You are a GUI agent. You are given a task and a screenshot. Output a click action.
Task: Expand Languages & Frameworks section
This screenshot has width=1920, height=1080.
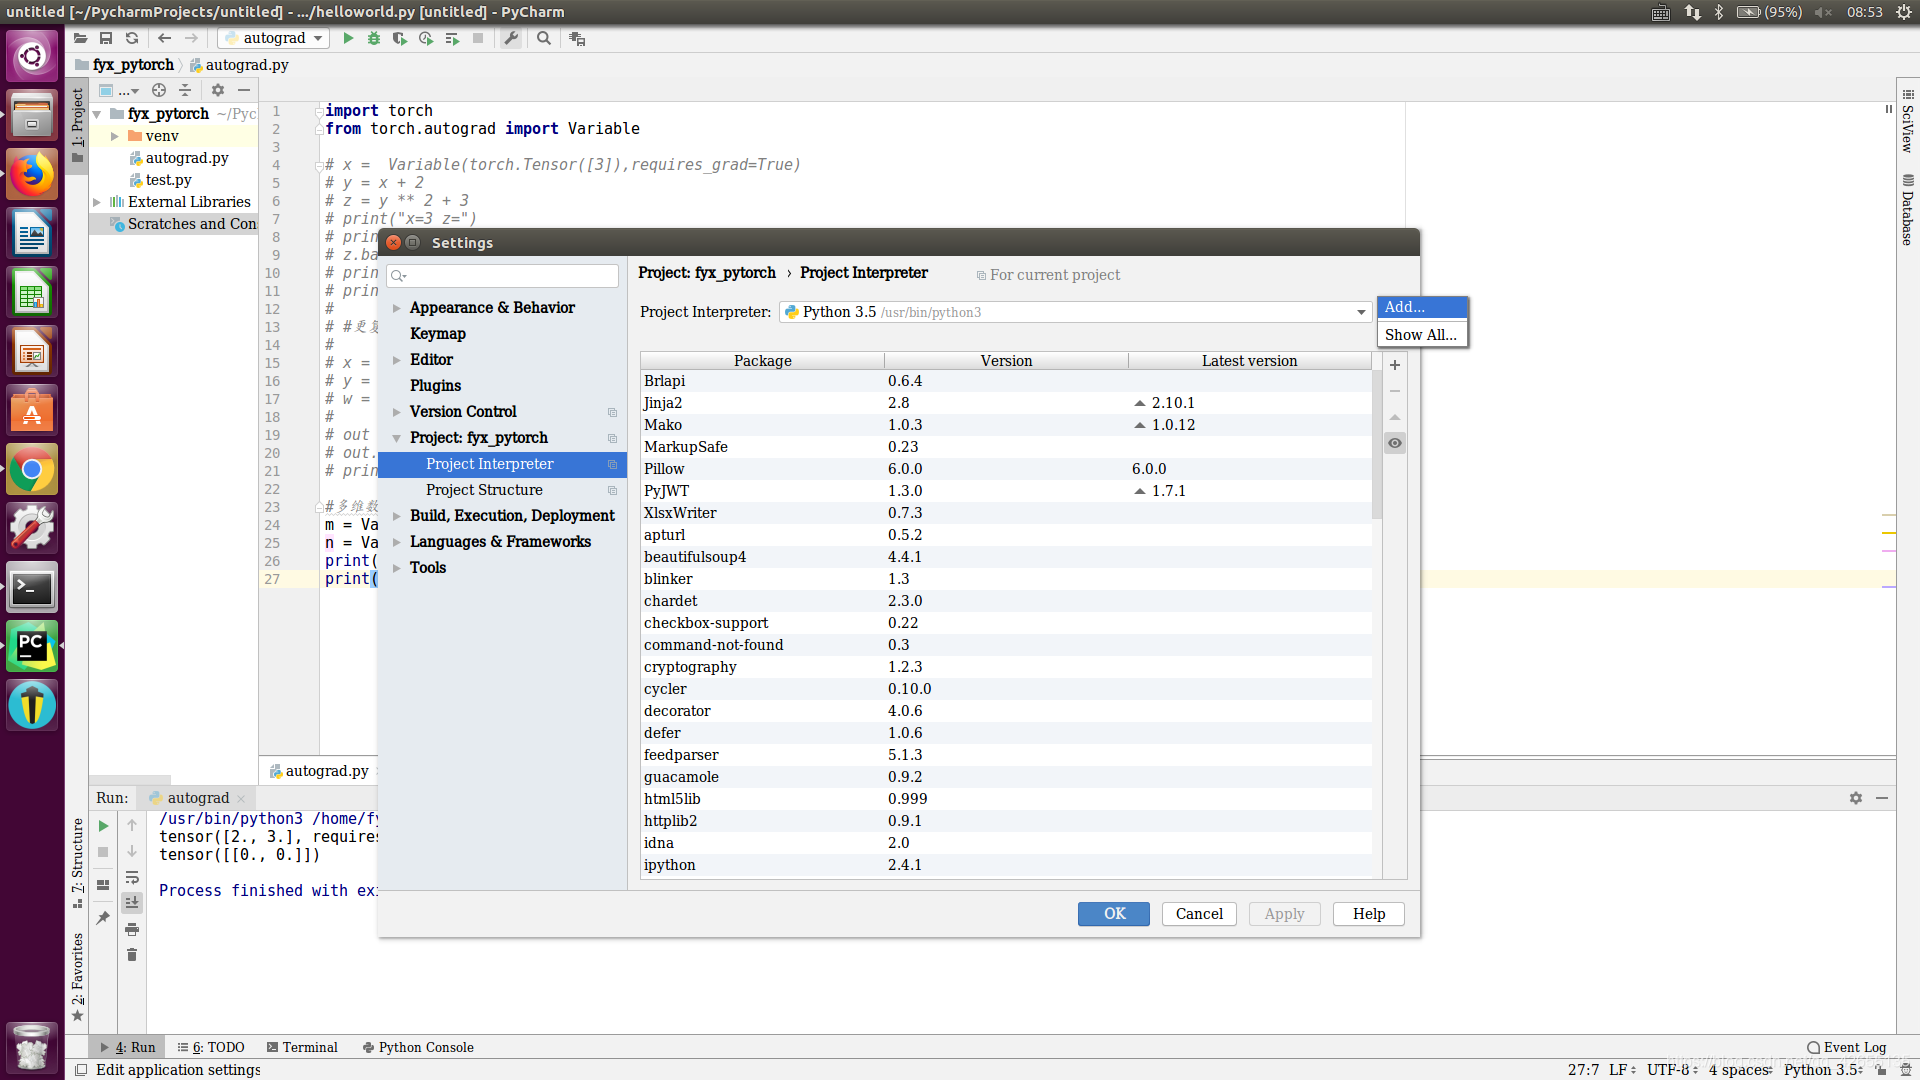coord(397,542)
